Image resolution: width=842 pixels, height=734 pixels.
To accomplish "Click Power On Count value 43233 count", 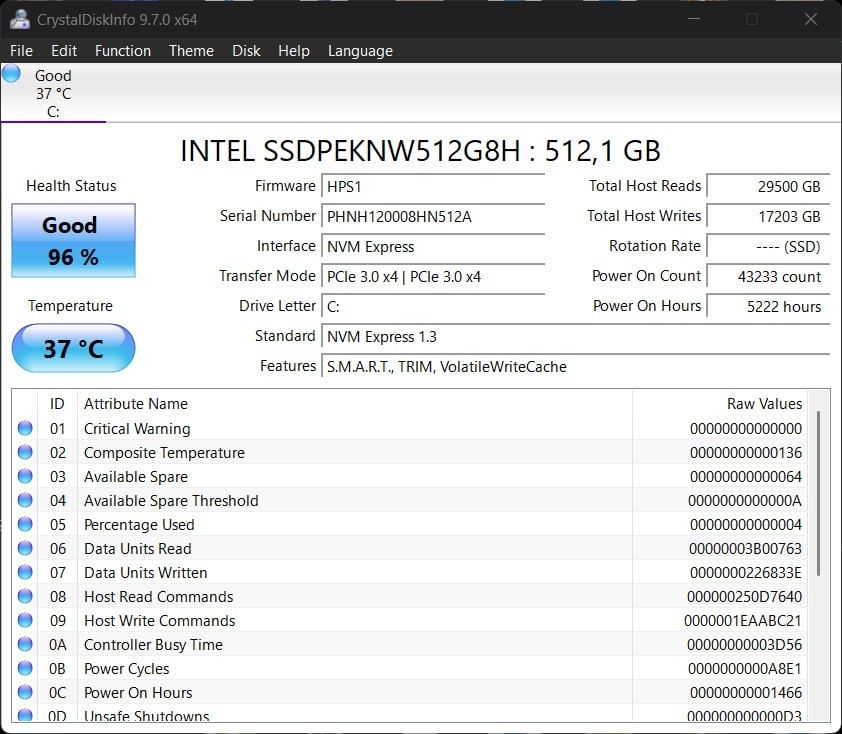I will coord(768,277).
